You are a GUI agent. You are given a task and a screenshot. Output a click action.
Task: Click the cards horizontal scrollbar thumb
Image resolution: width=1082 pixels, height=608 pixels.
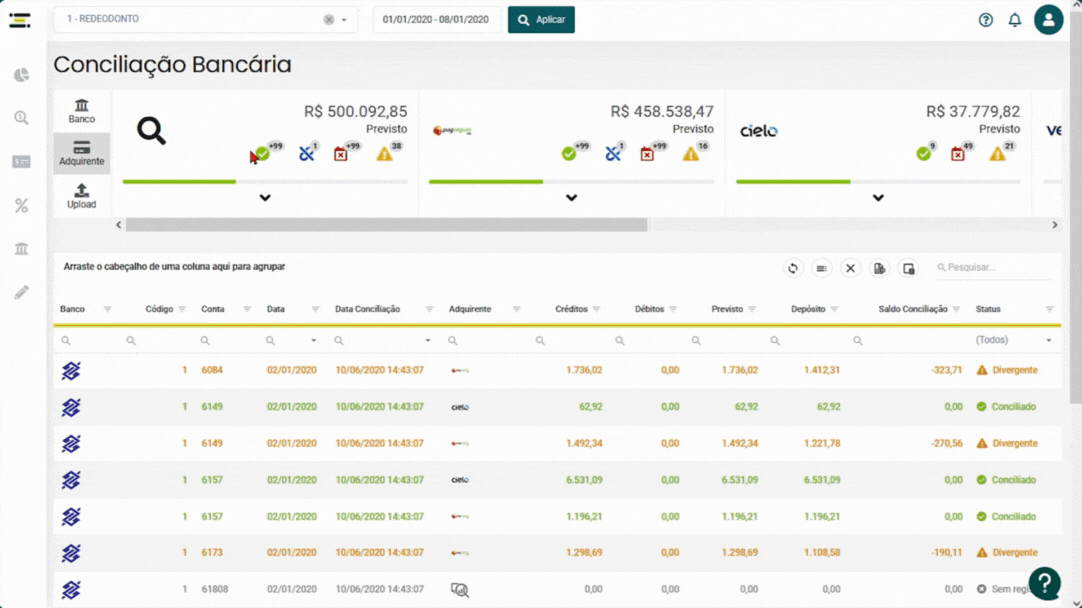(x=386, y=225)
